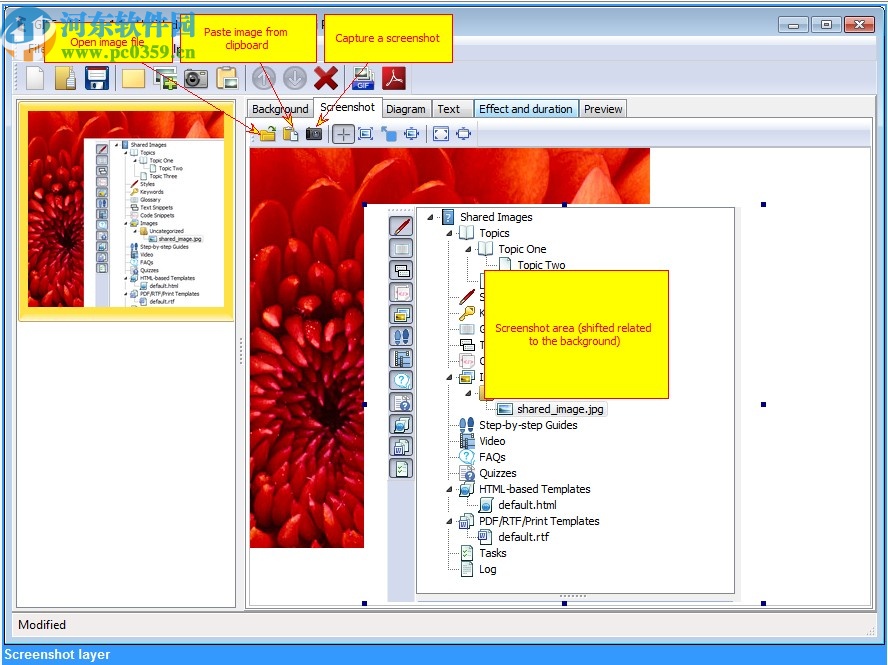Select default.html in the tree
Image resolution: width=888 pixels, height=665 pixels.
(x=527, y=505)
